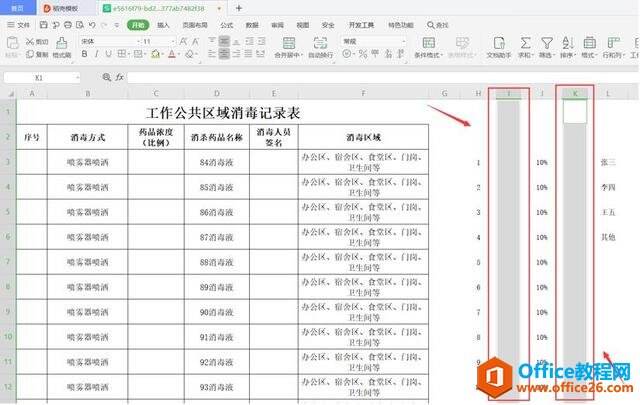Click the Filter funnel icon

(x=547, y=41)
